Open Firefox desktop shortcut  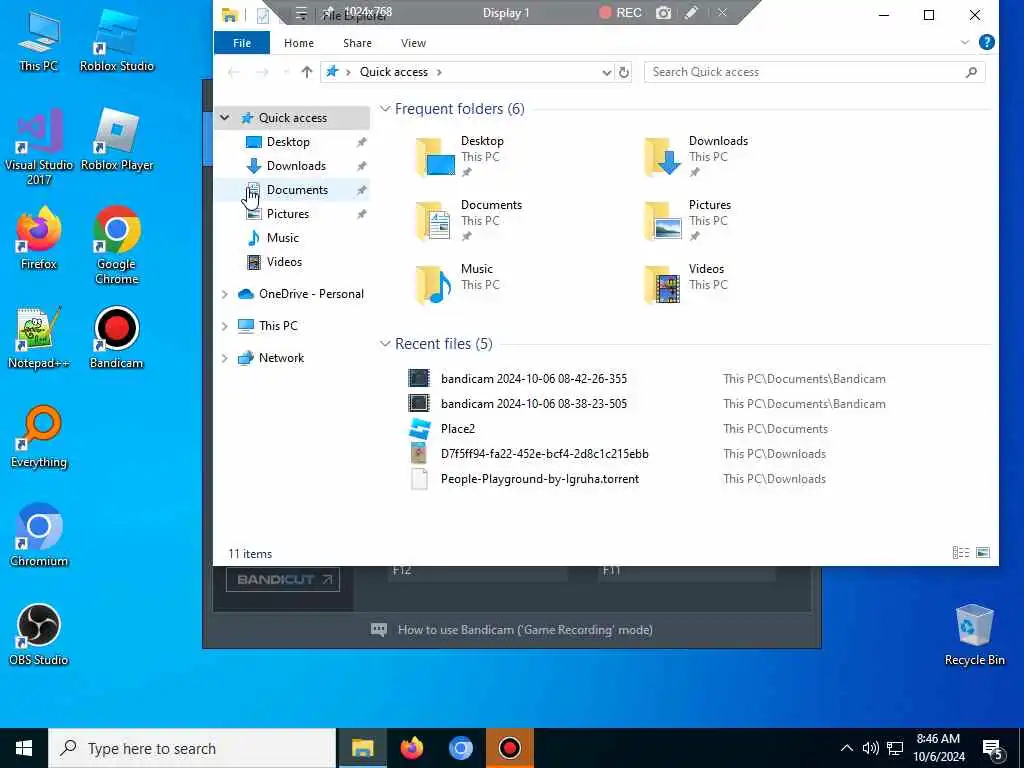click(39, 238)
